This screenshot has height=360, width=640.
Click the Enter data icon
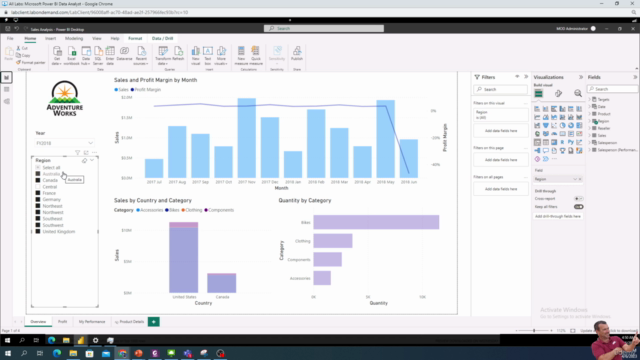click(x=110, y=56)
